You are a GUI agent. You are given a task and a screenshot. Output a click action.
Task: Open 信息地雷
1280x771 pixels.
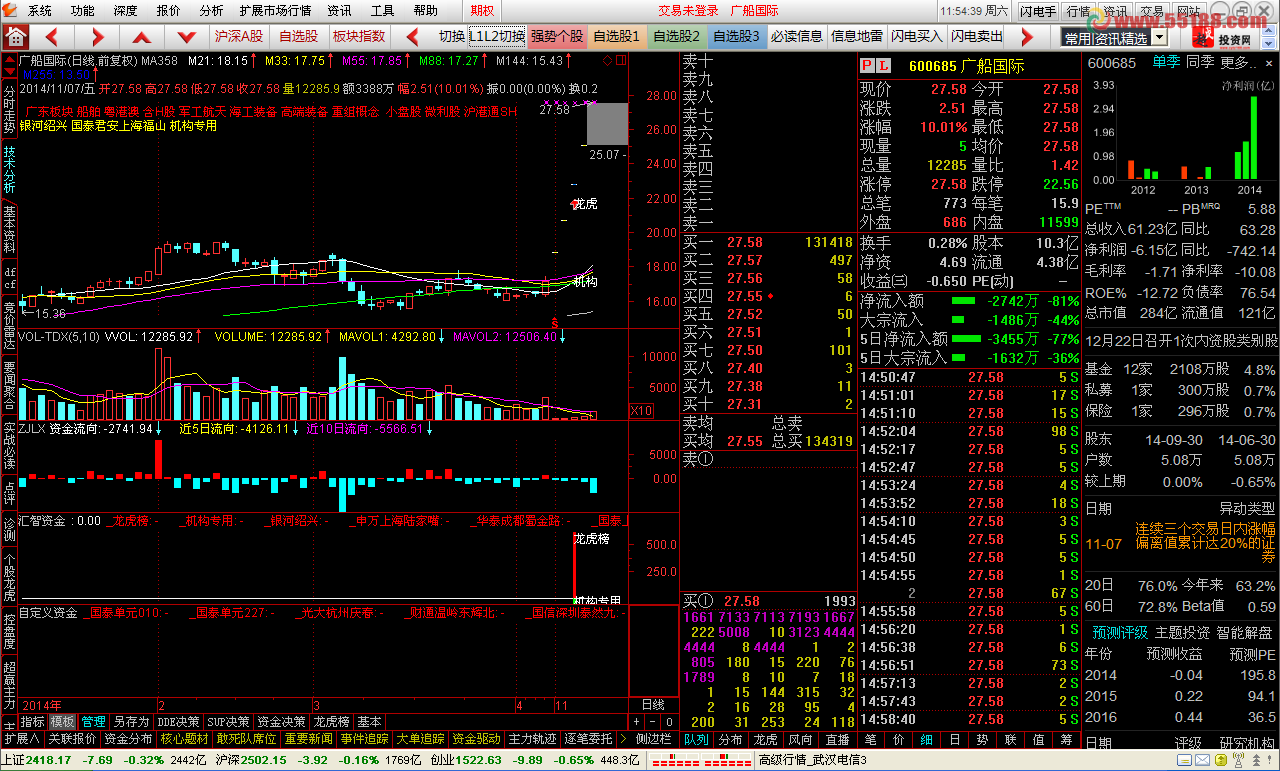857,36
